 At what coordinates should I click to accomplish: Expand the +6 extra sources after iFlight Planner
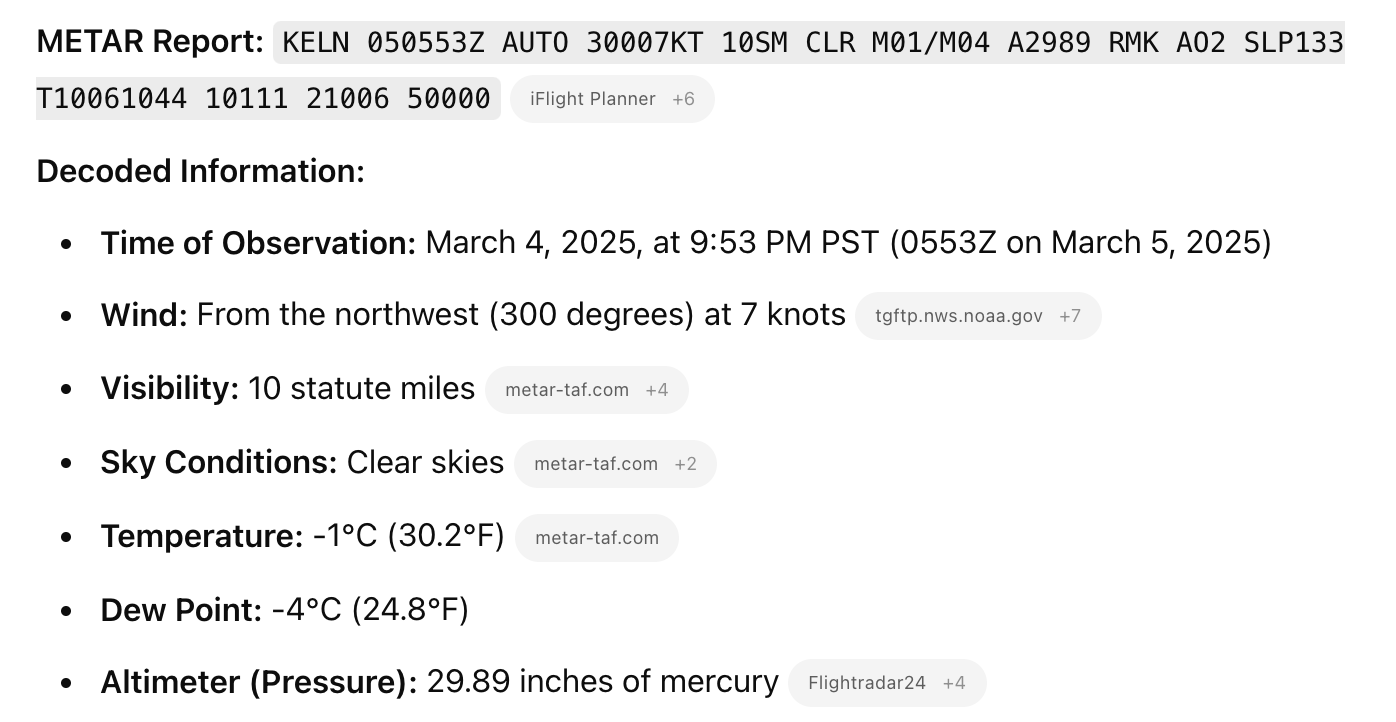(683, 99)
